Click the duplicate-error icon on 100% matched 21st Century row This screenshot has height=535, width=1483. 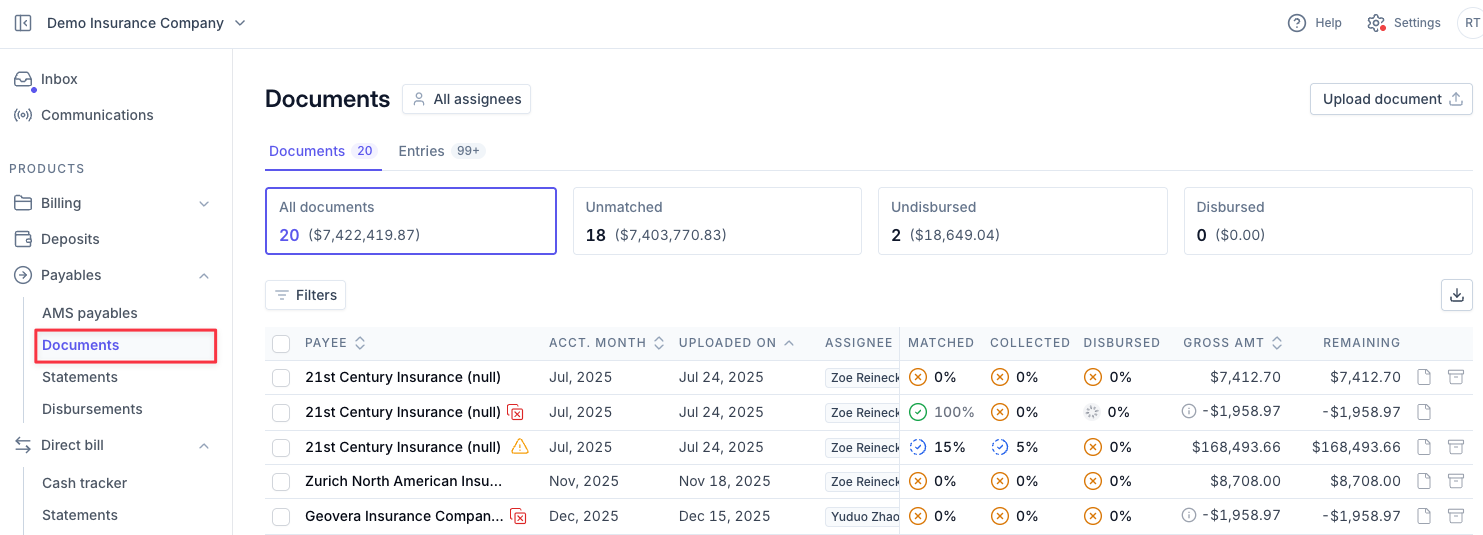pos(516,412)
